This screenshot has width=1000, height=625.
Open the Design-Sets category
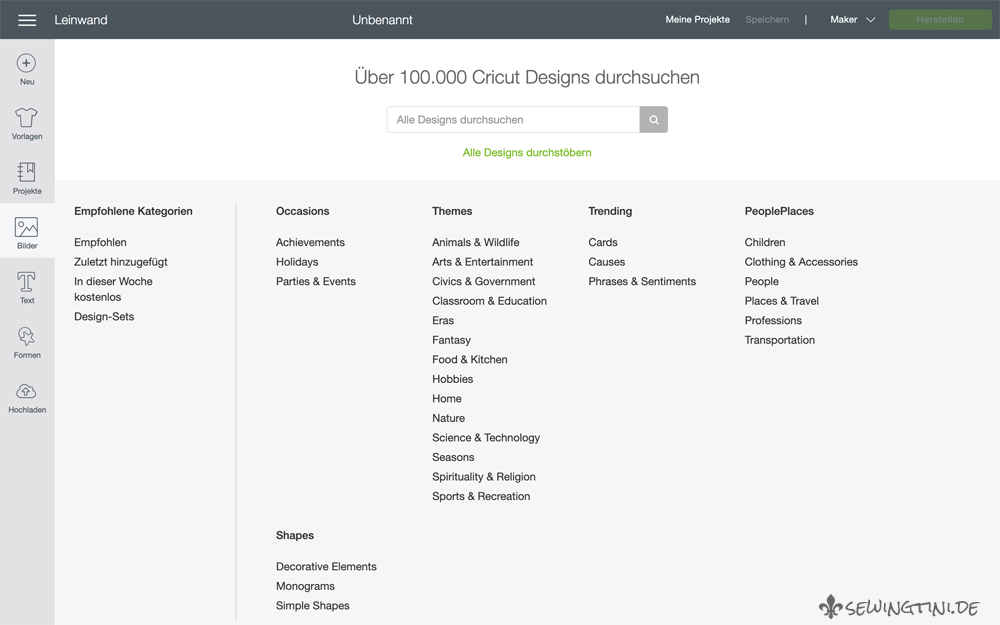pyautogui.click(x=104, y=316)
